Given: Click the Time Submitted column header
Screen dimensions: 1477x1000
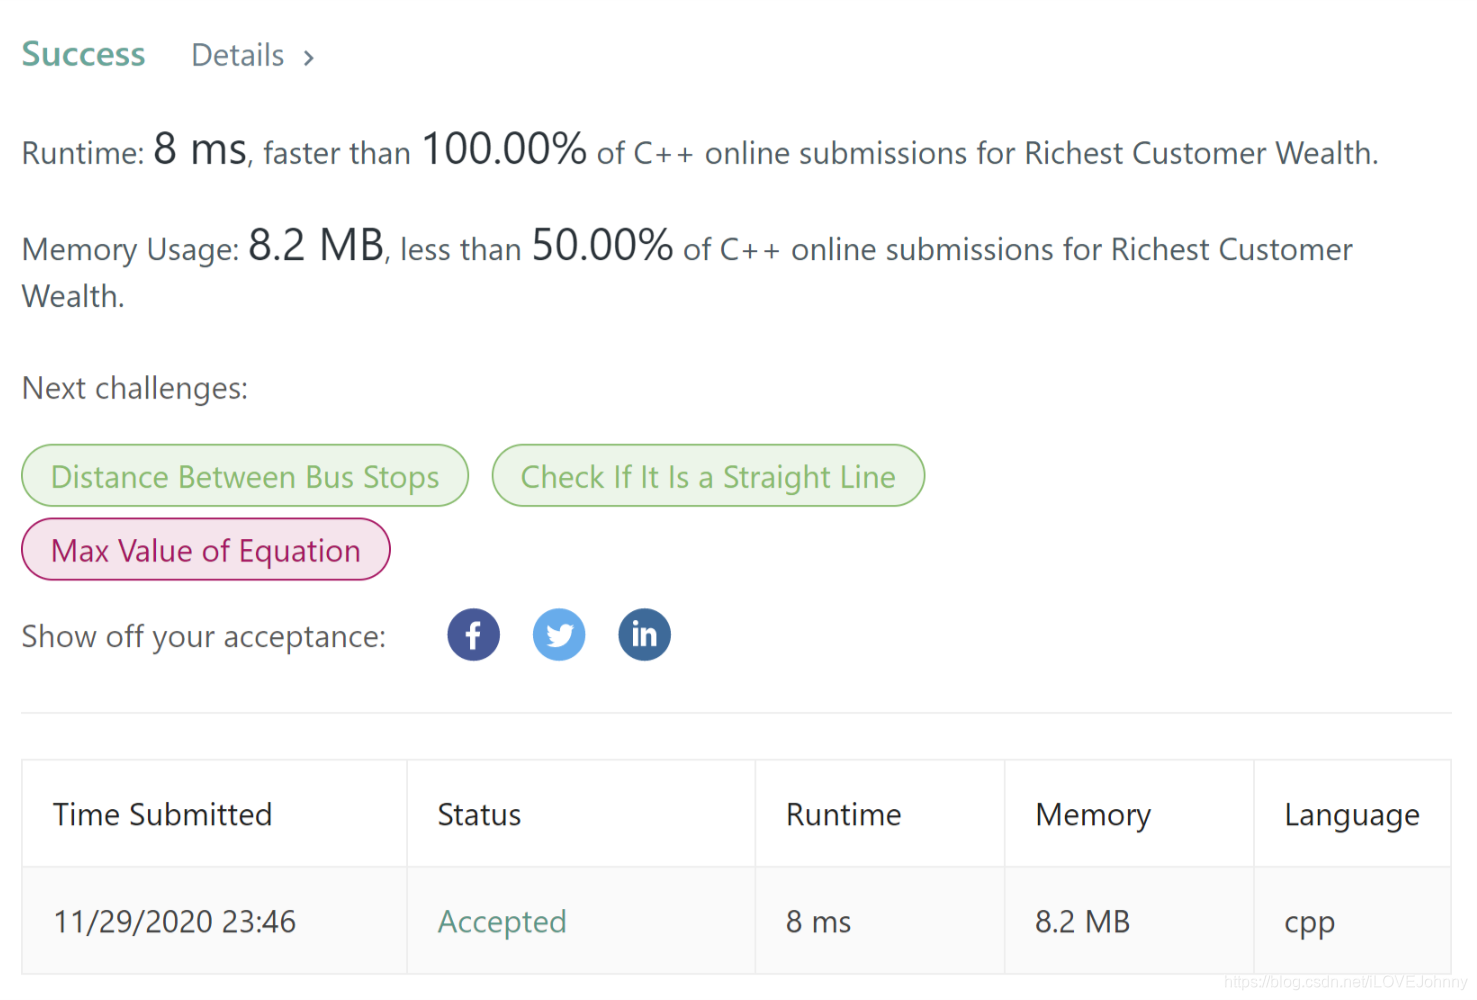Looking at the screenshot, I should (162, 814).
